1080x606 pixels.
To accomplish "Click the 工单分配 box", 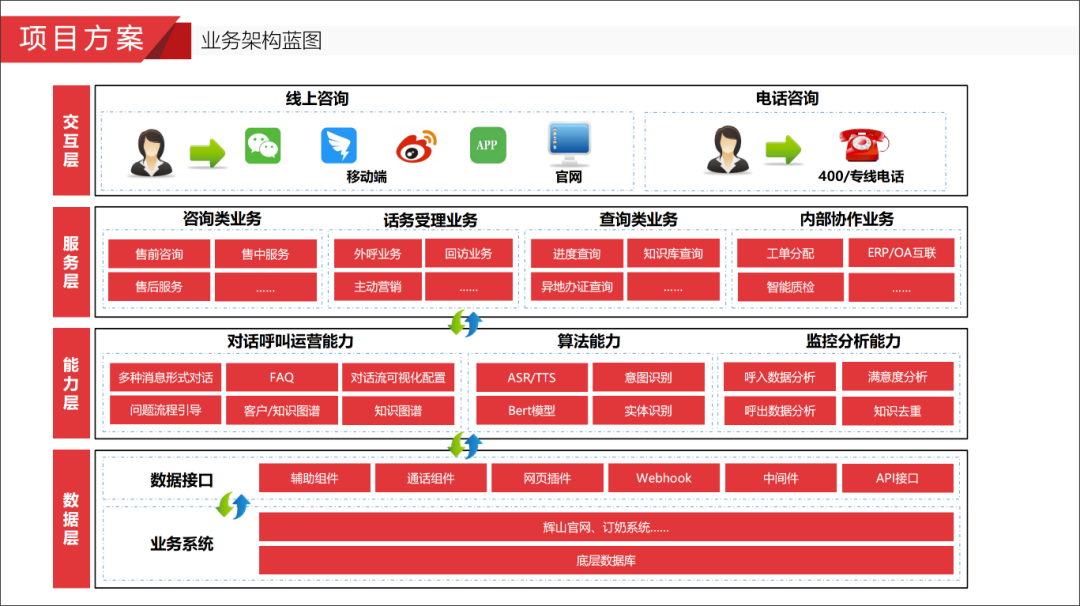I will (x=790, y=253).
